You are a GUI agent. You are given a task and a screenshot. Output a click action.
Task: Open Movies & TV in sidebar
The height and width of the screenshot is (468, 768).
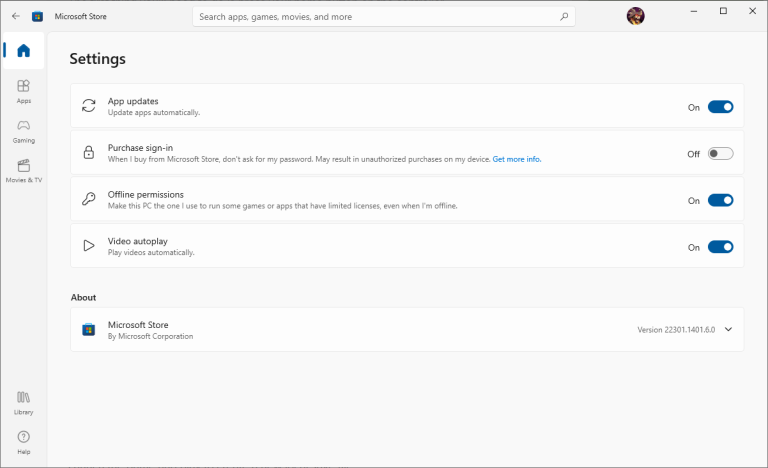pyautogui.click(x=24, y=171)
